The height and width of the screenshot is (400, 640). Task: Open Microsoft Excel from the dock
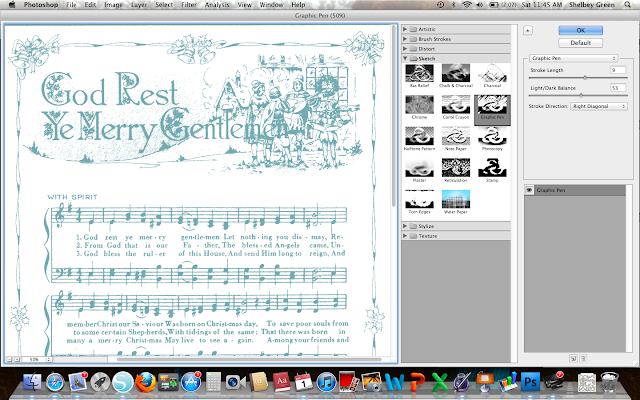tap(440, 382)
